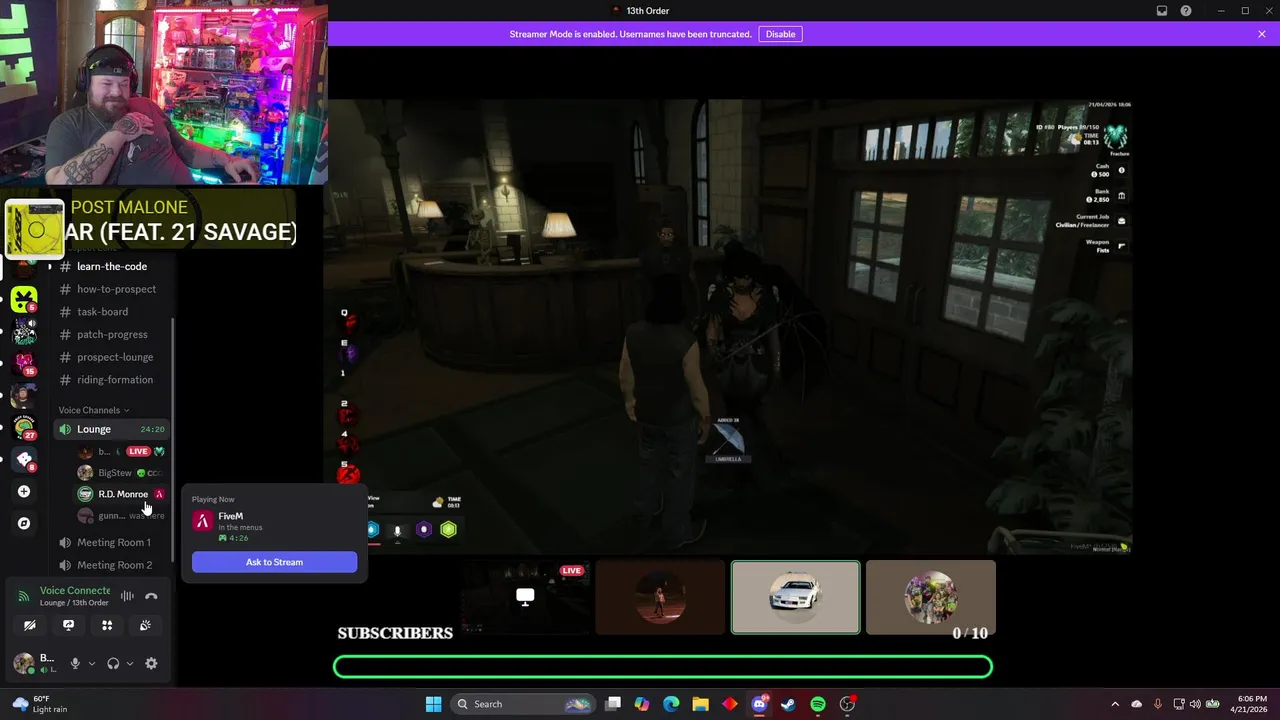Screen dimensions: 1280x720
Task: Open the Discord inbox icon in title bar
Action: click(x=1162, y=11)
